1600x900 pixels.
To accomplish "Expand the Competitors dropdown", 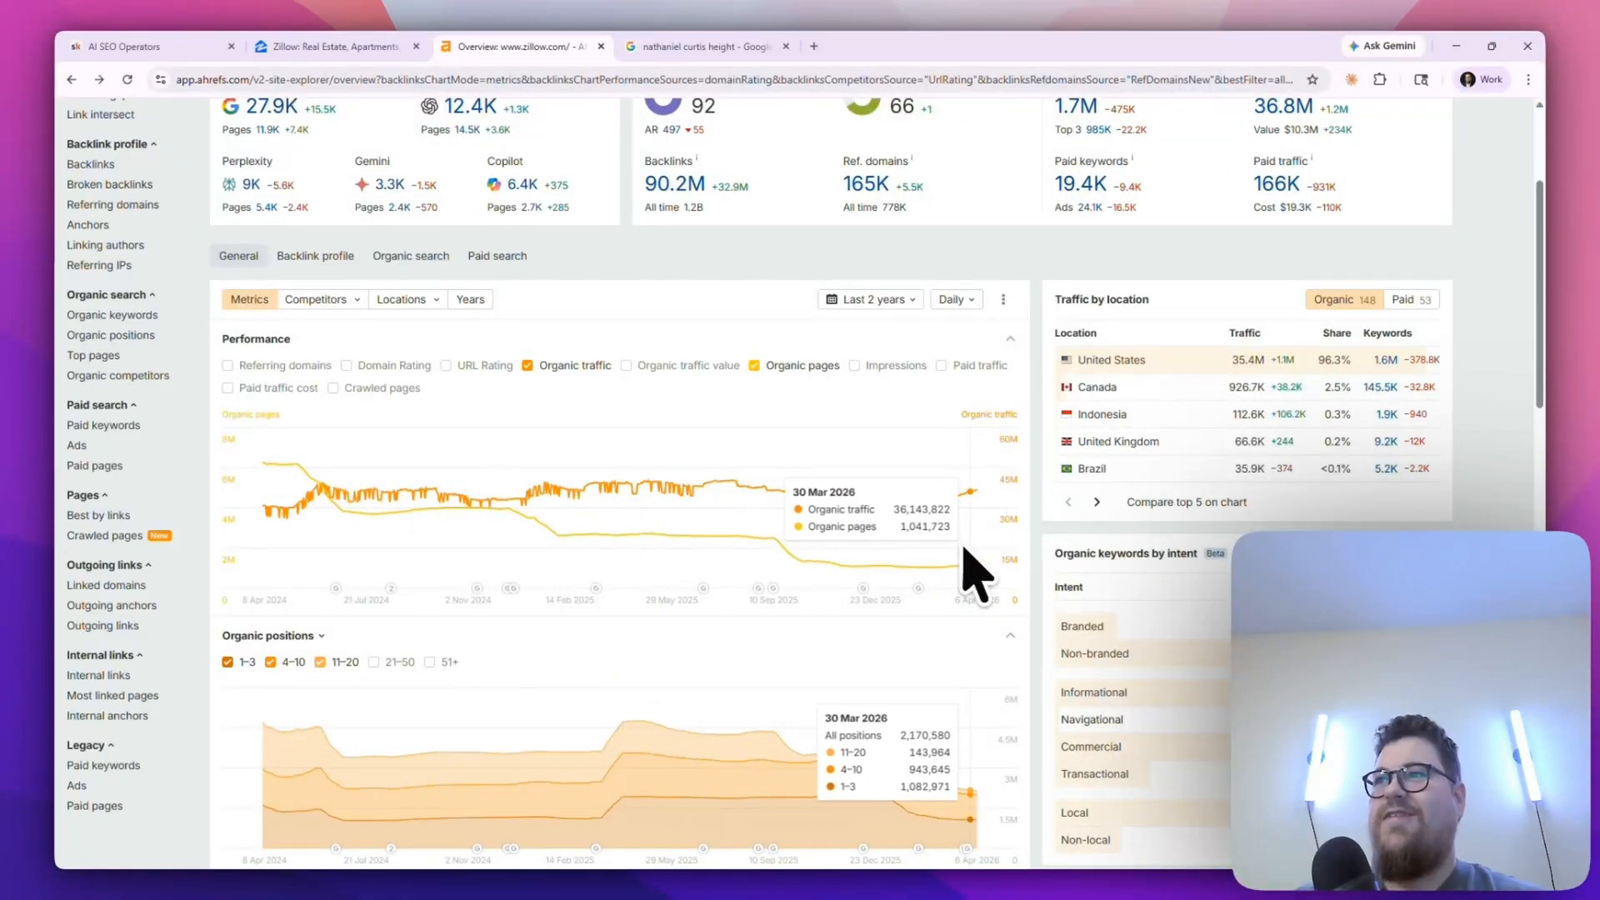I will tap(322, 299).
